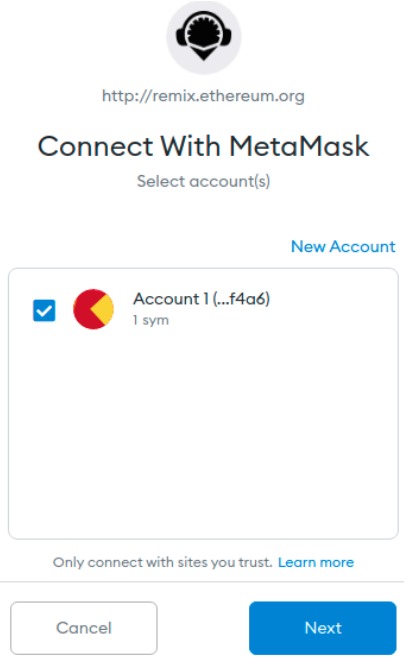The height and width of the screenshot is (668, 408).
Task: Click the http://remix.ethereum.org origin URL
Action: click(203, 96)
